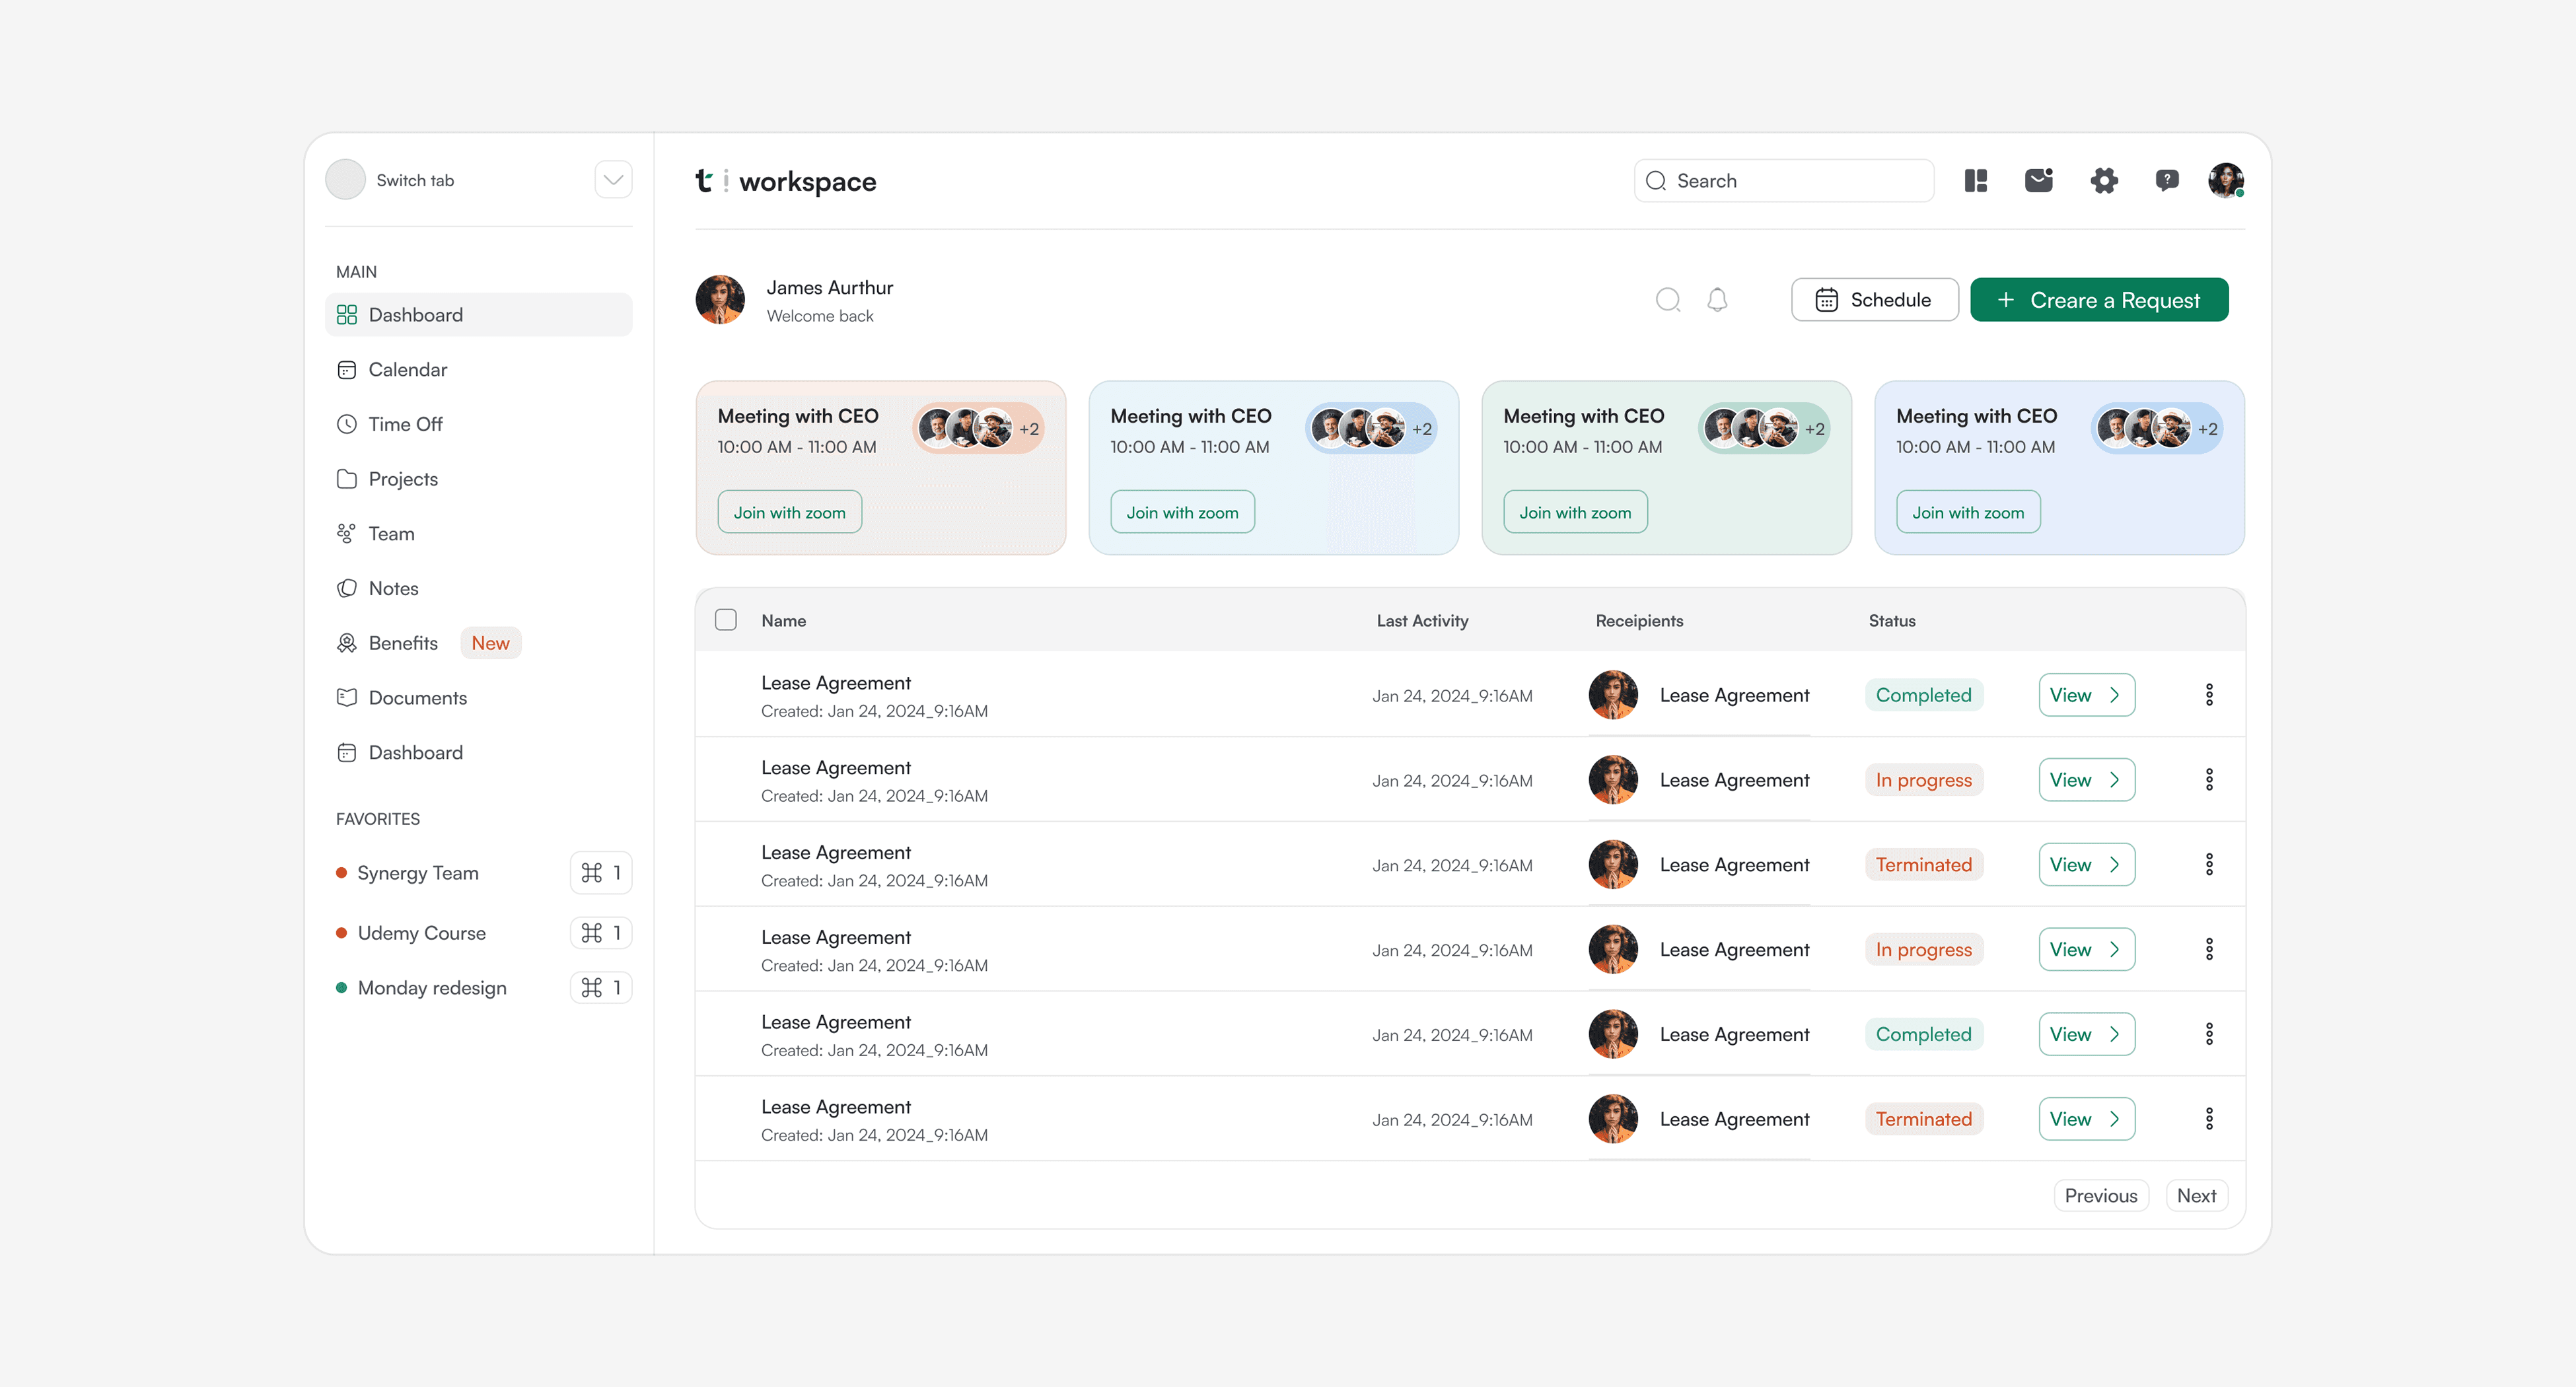Join with zoom on the green meeting card
This screenshot has width=2576, height=1387.
click(x=1574, y=512)
